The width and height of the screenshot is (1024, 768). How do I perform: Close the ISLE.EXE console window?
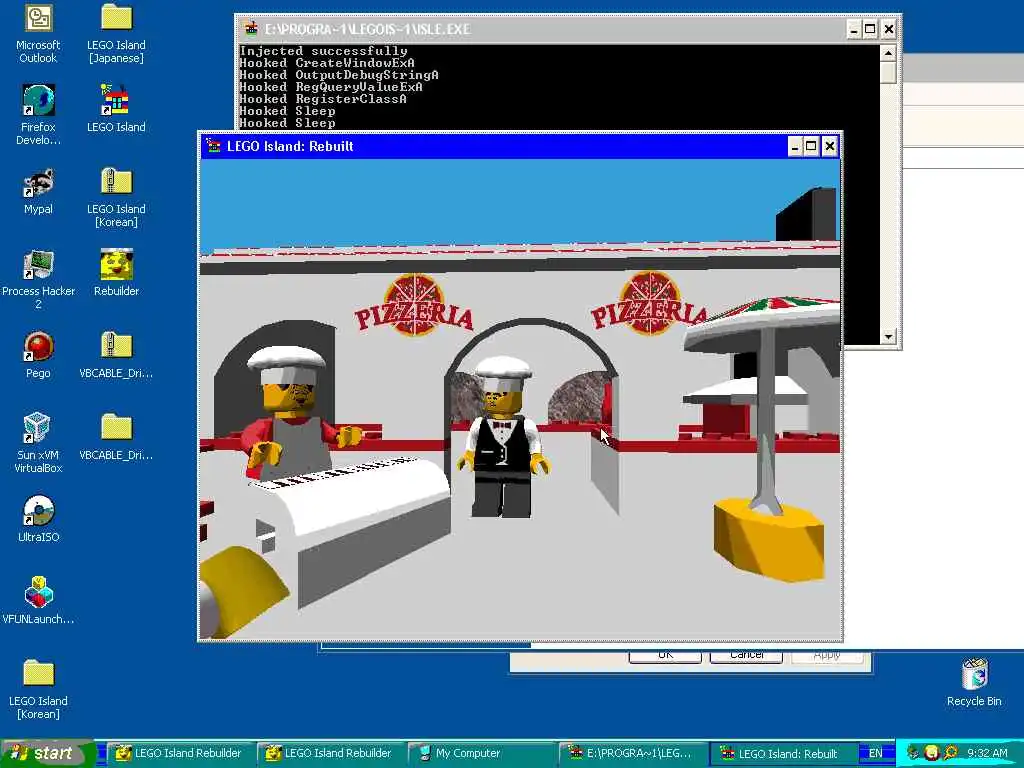889,29
